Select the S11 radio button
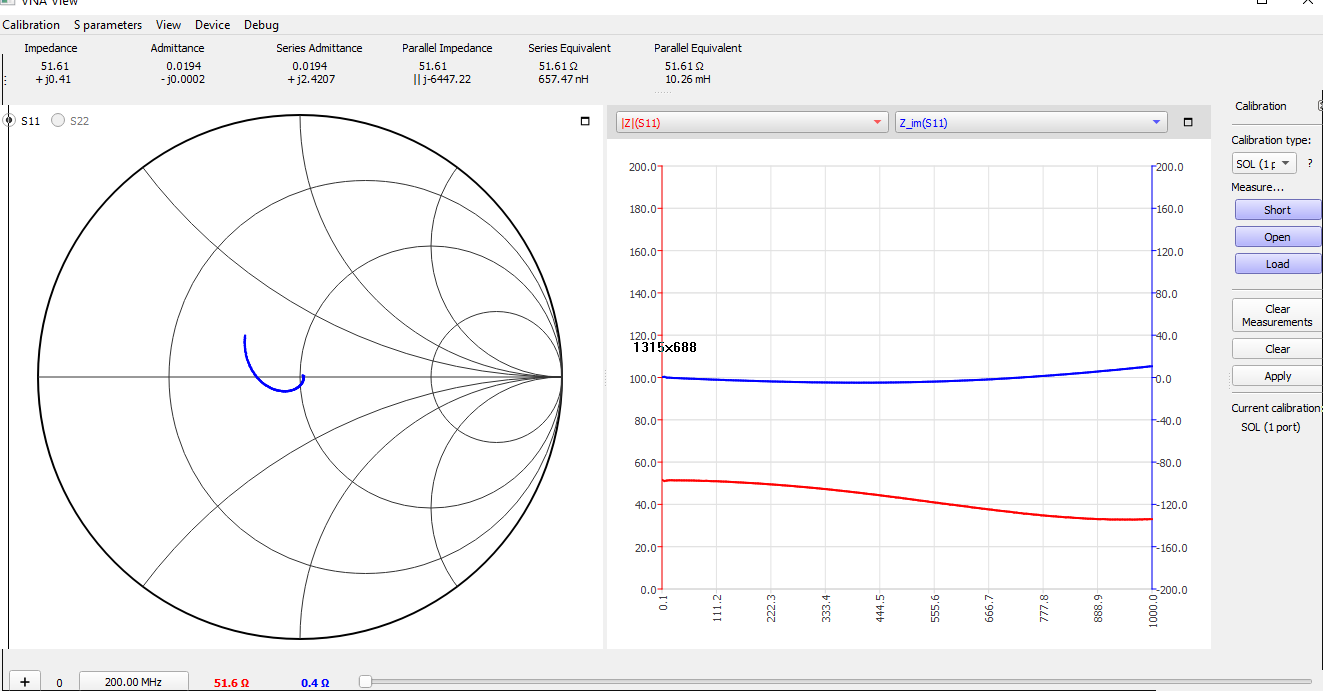 [x=10, y=121]
